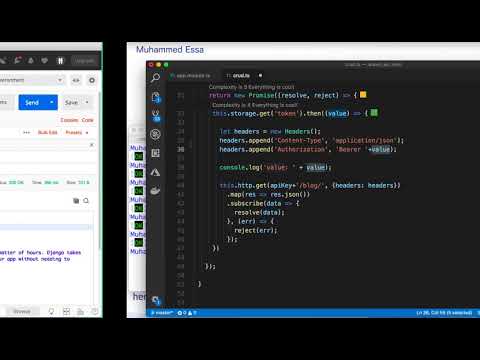This screenshot has height=360, width=480.
Task: Click the settings gear in the activity bar
Action: (156, 300)
